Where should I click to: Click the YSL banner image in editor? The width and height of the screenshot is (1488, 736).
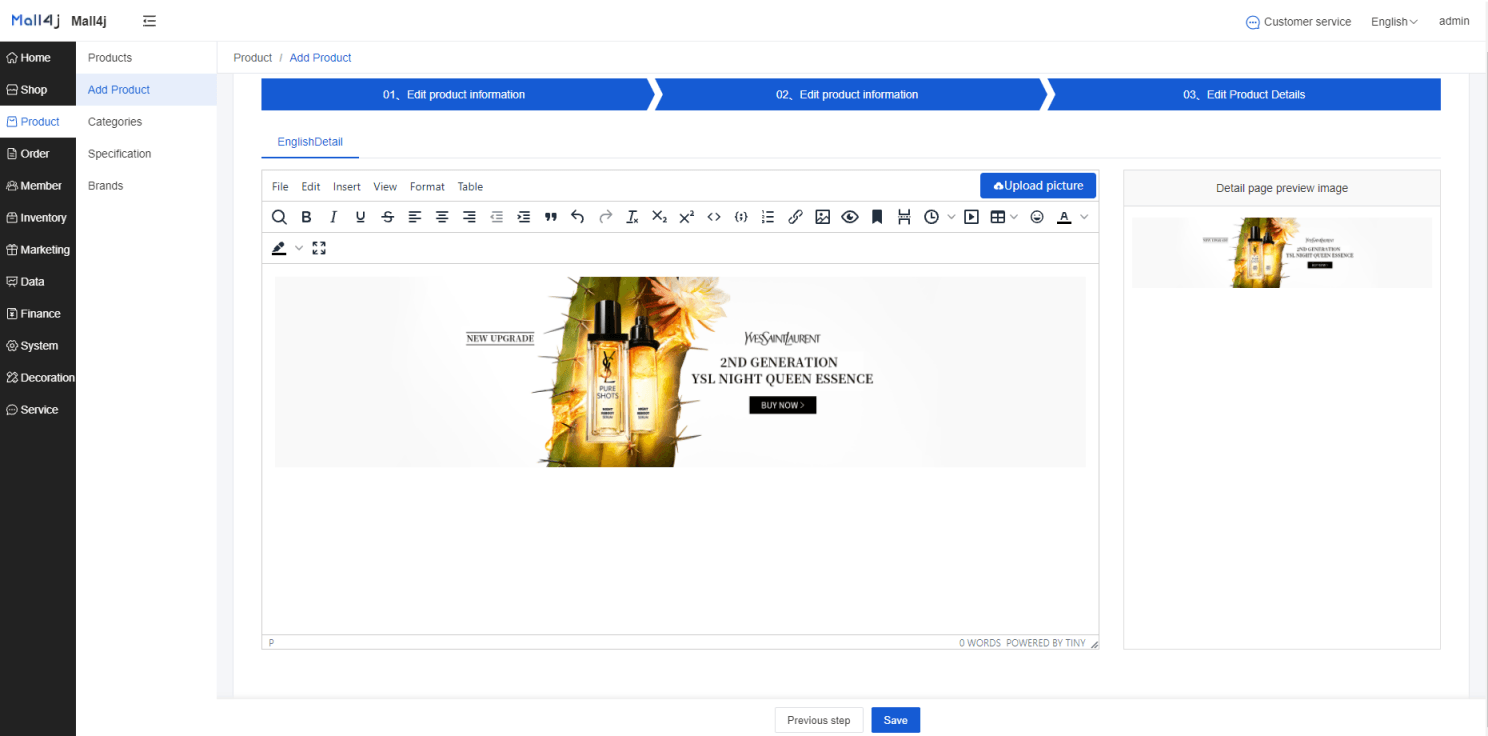[x=680, y=372]
